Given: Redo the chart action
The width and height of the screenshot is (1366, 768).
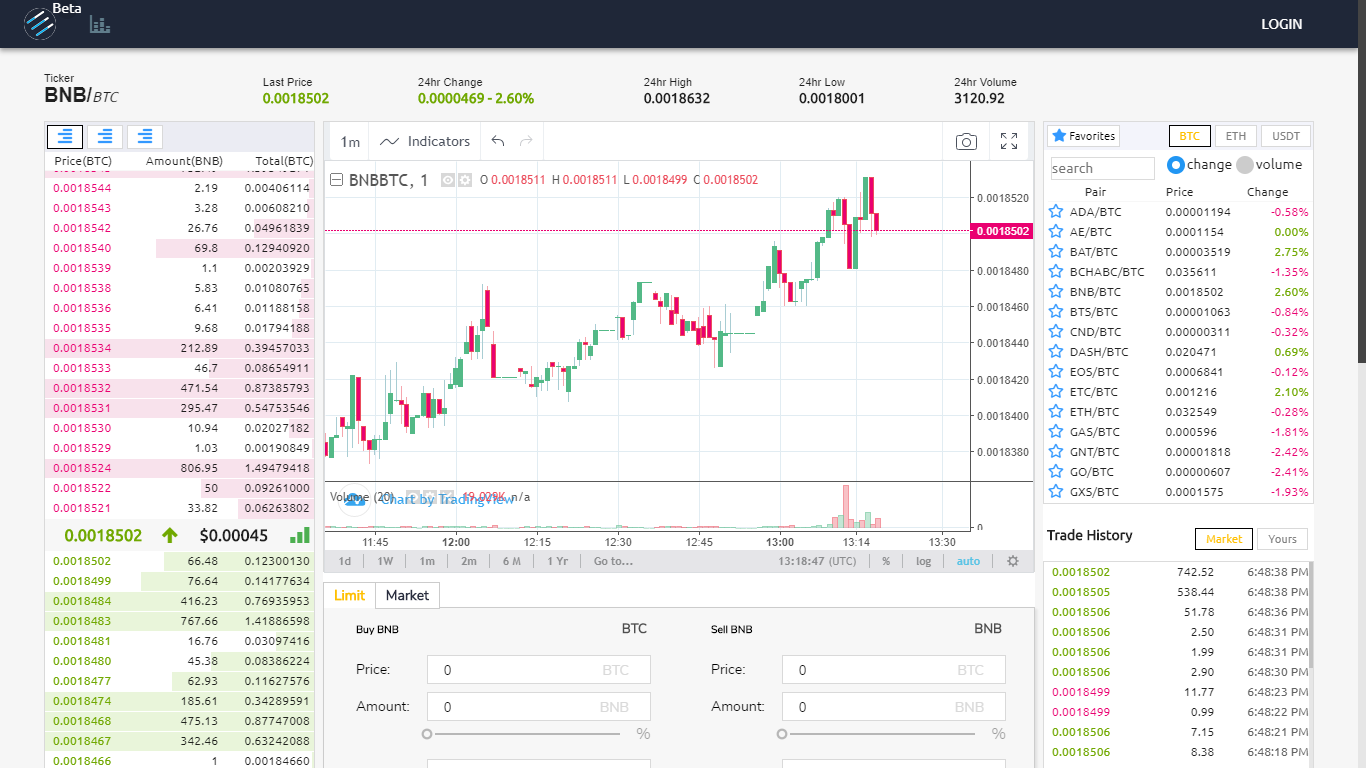Looking at the screenshot, I should 526,142.
